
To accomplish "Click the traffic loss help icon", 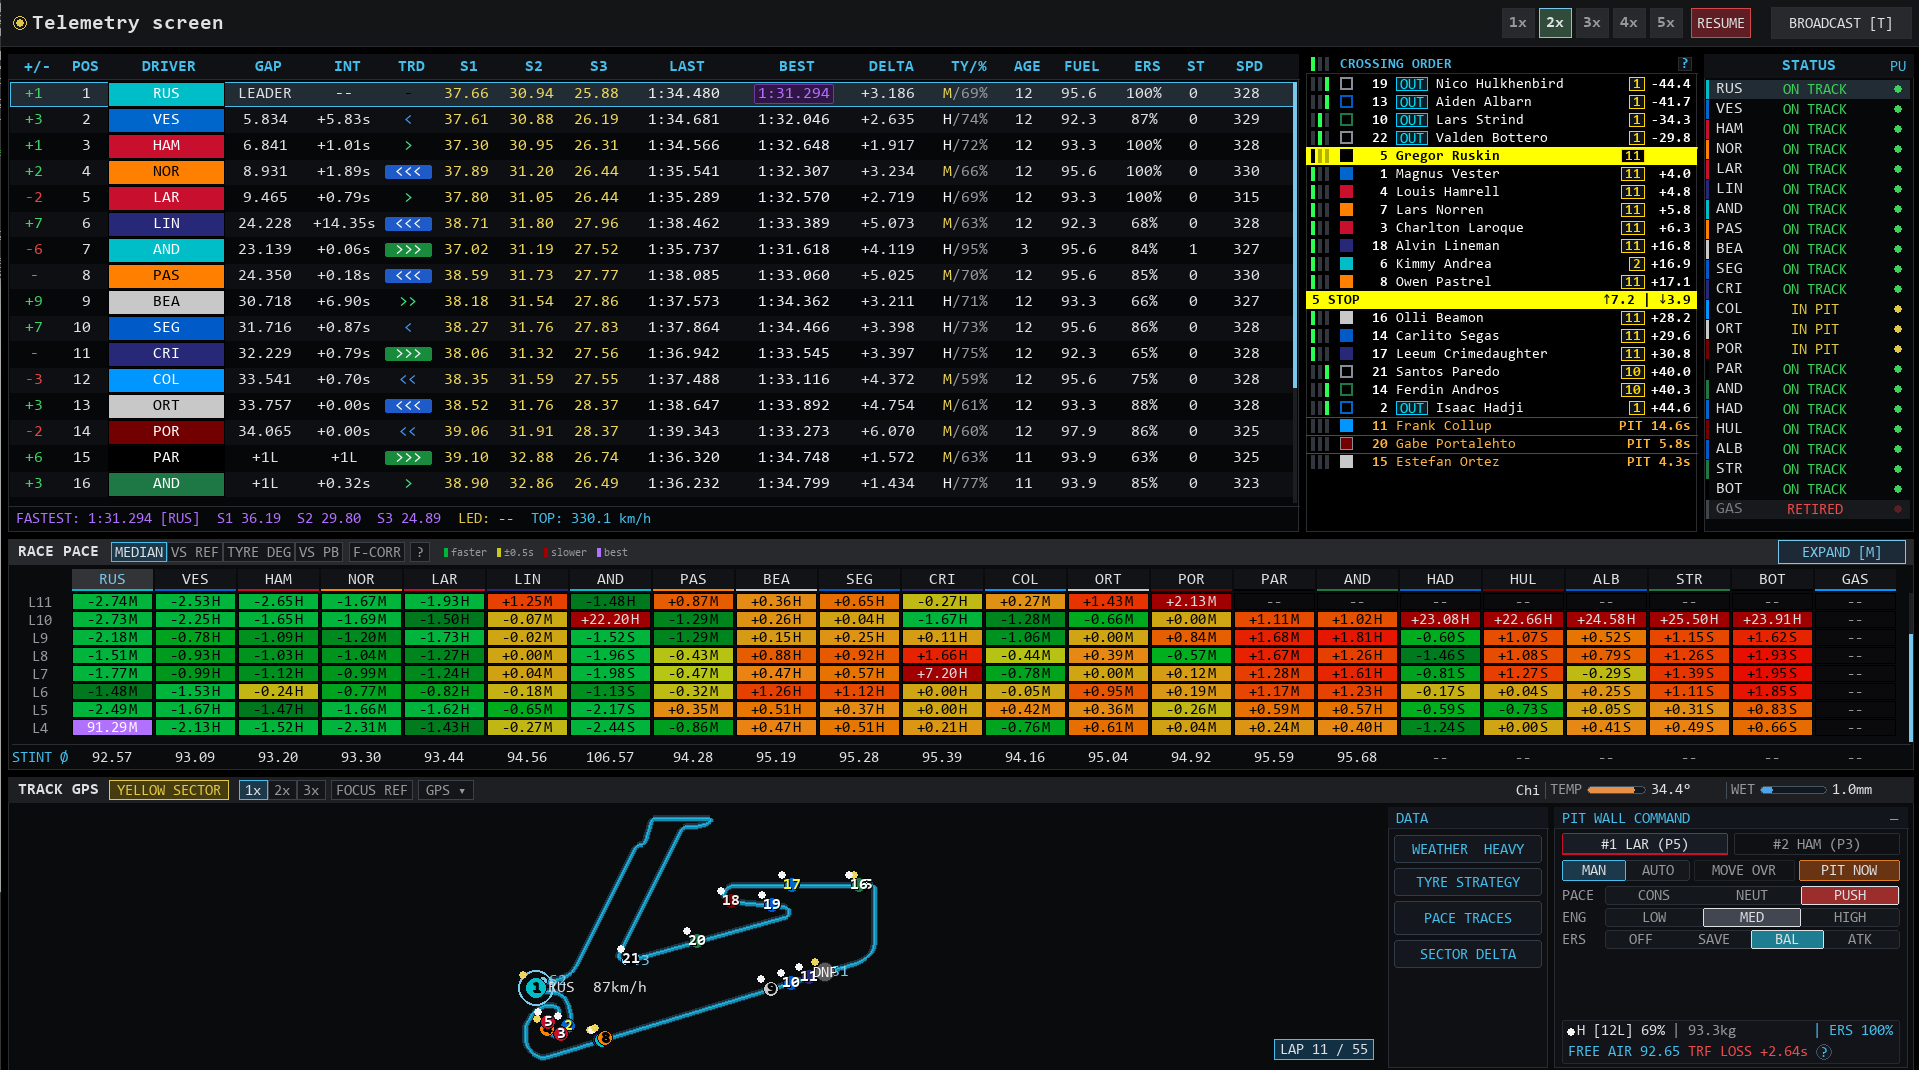I will 1824,1051.
